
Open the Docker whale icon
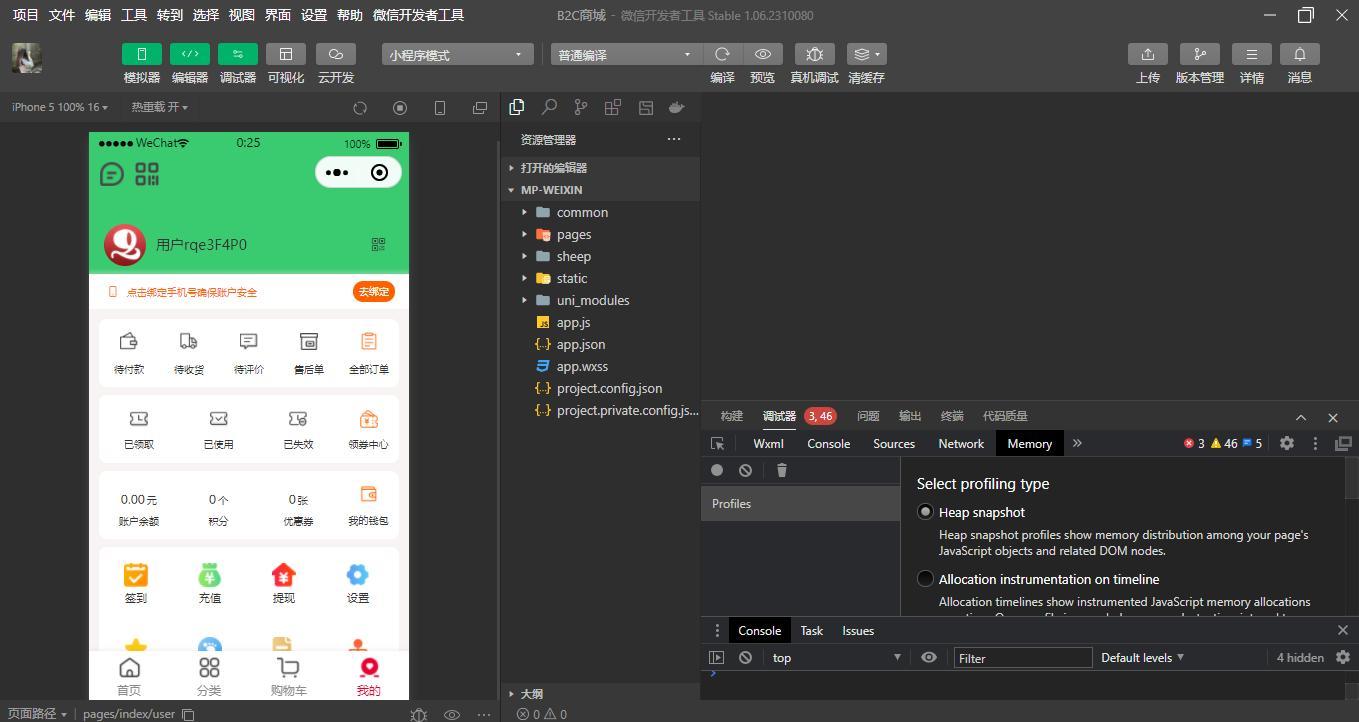click(677, 107)
